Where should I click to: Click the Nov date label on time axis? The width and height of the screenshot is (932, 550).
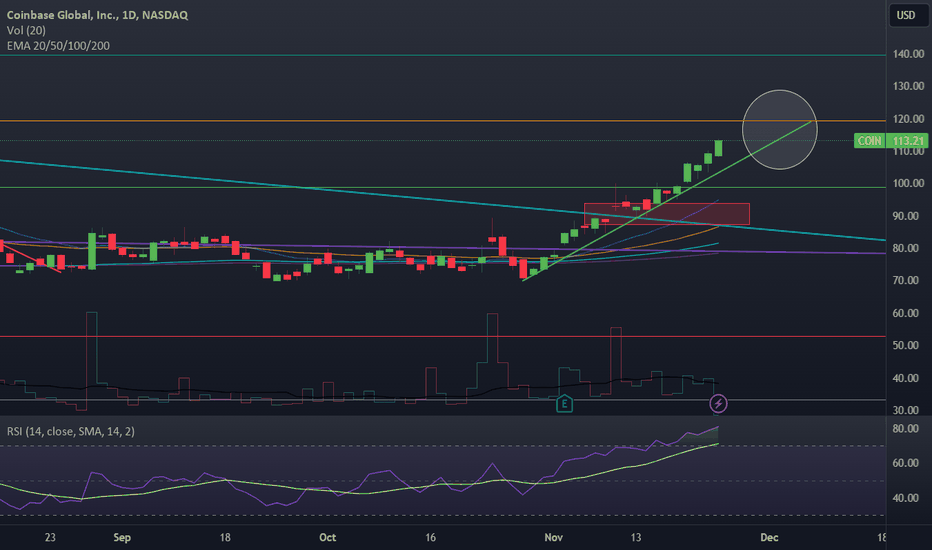coord(553,538)
